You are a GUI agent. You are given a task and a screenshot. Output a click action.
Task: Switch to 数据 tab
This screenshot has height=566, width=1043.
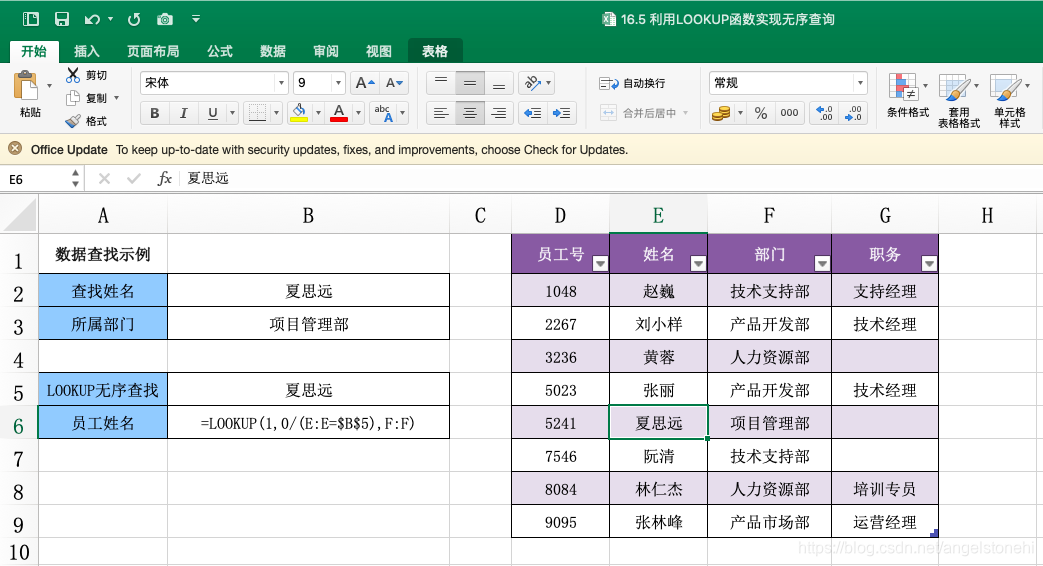273,51
